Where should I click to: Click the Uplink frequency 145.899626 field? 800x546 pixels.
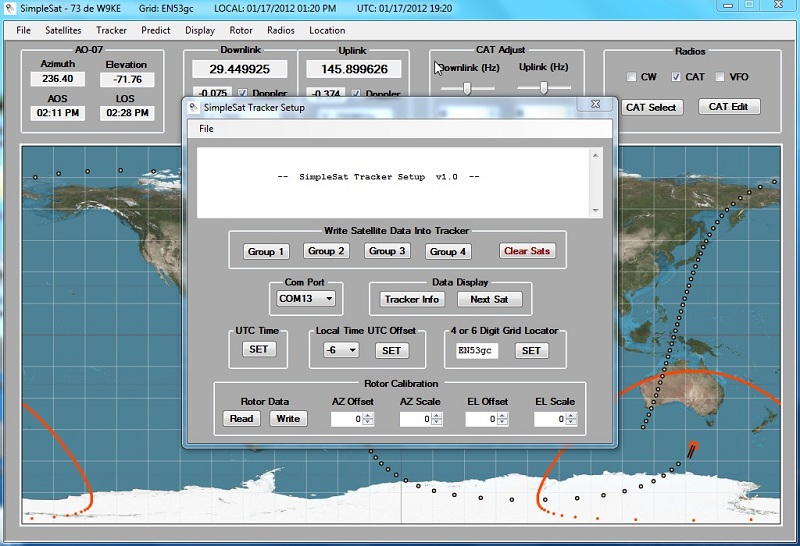pos(354,69)
